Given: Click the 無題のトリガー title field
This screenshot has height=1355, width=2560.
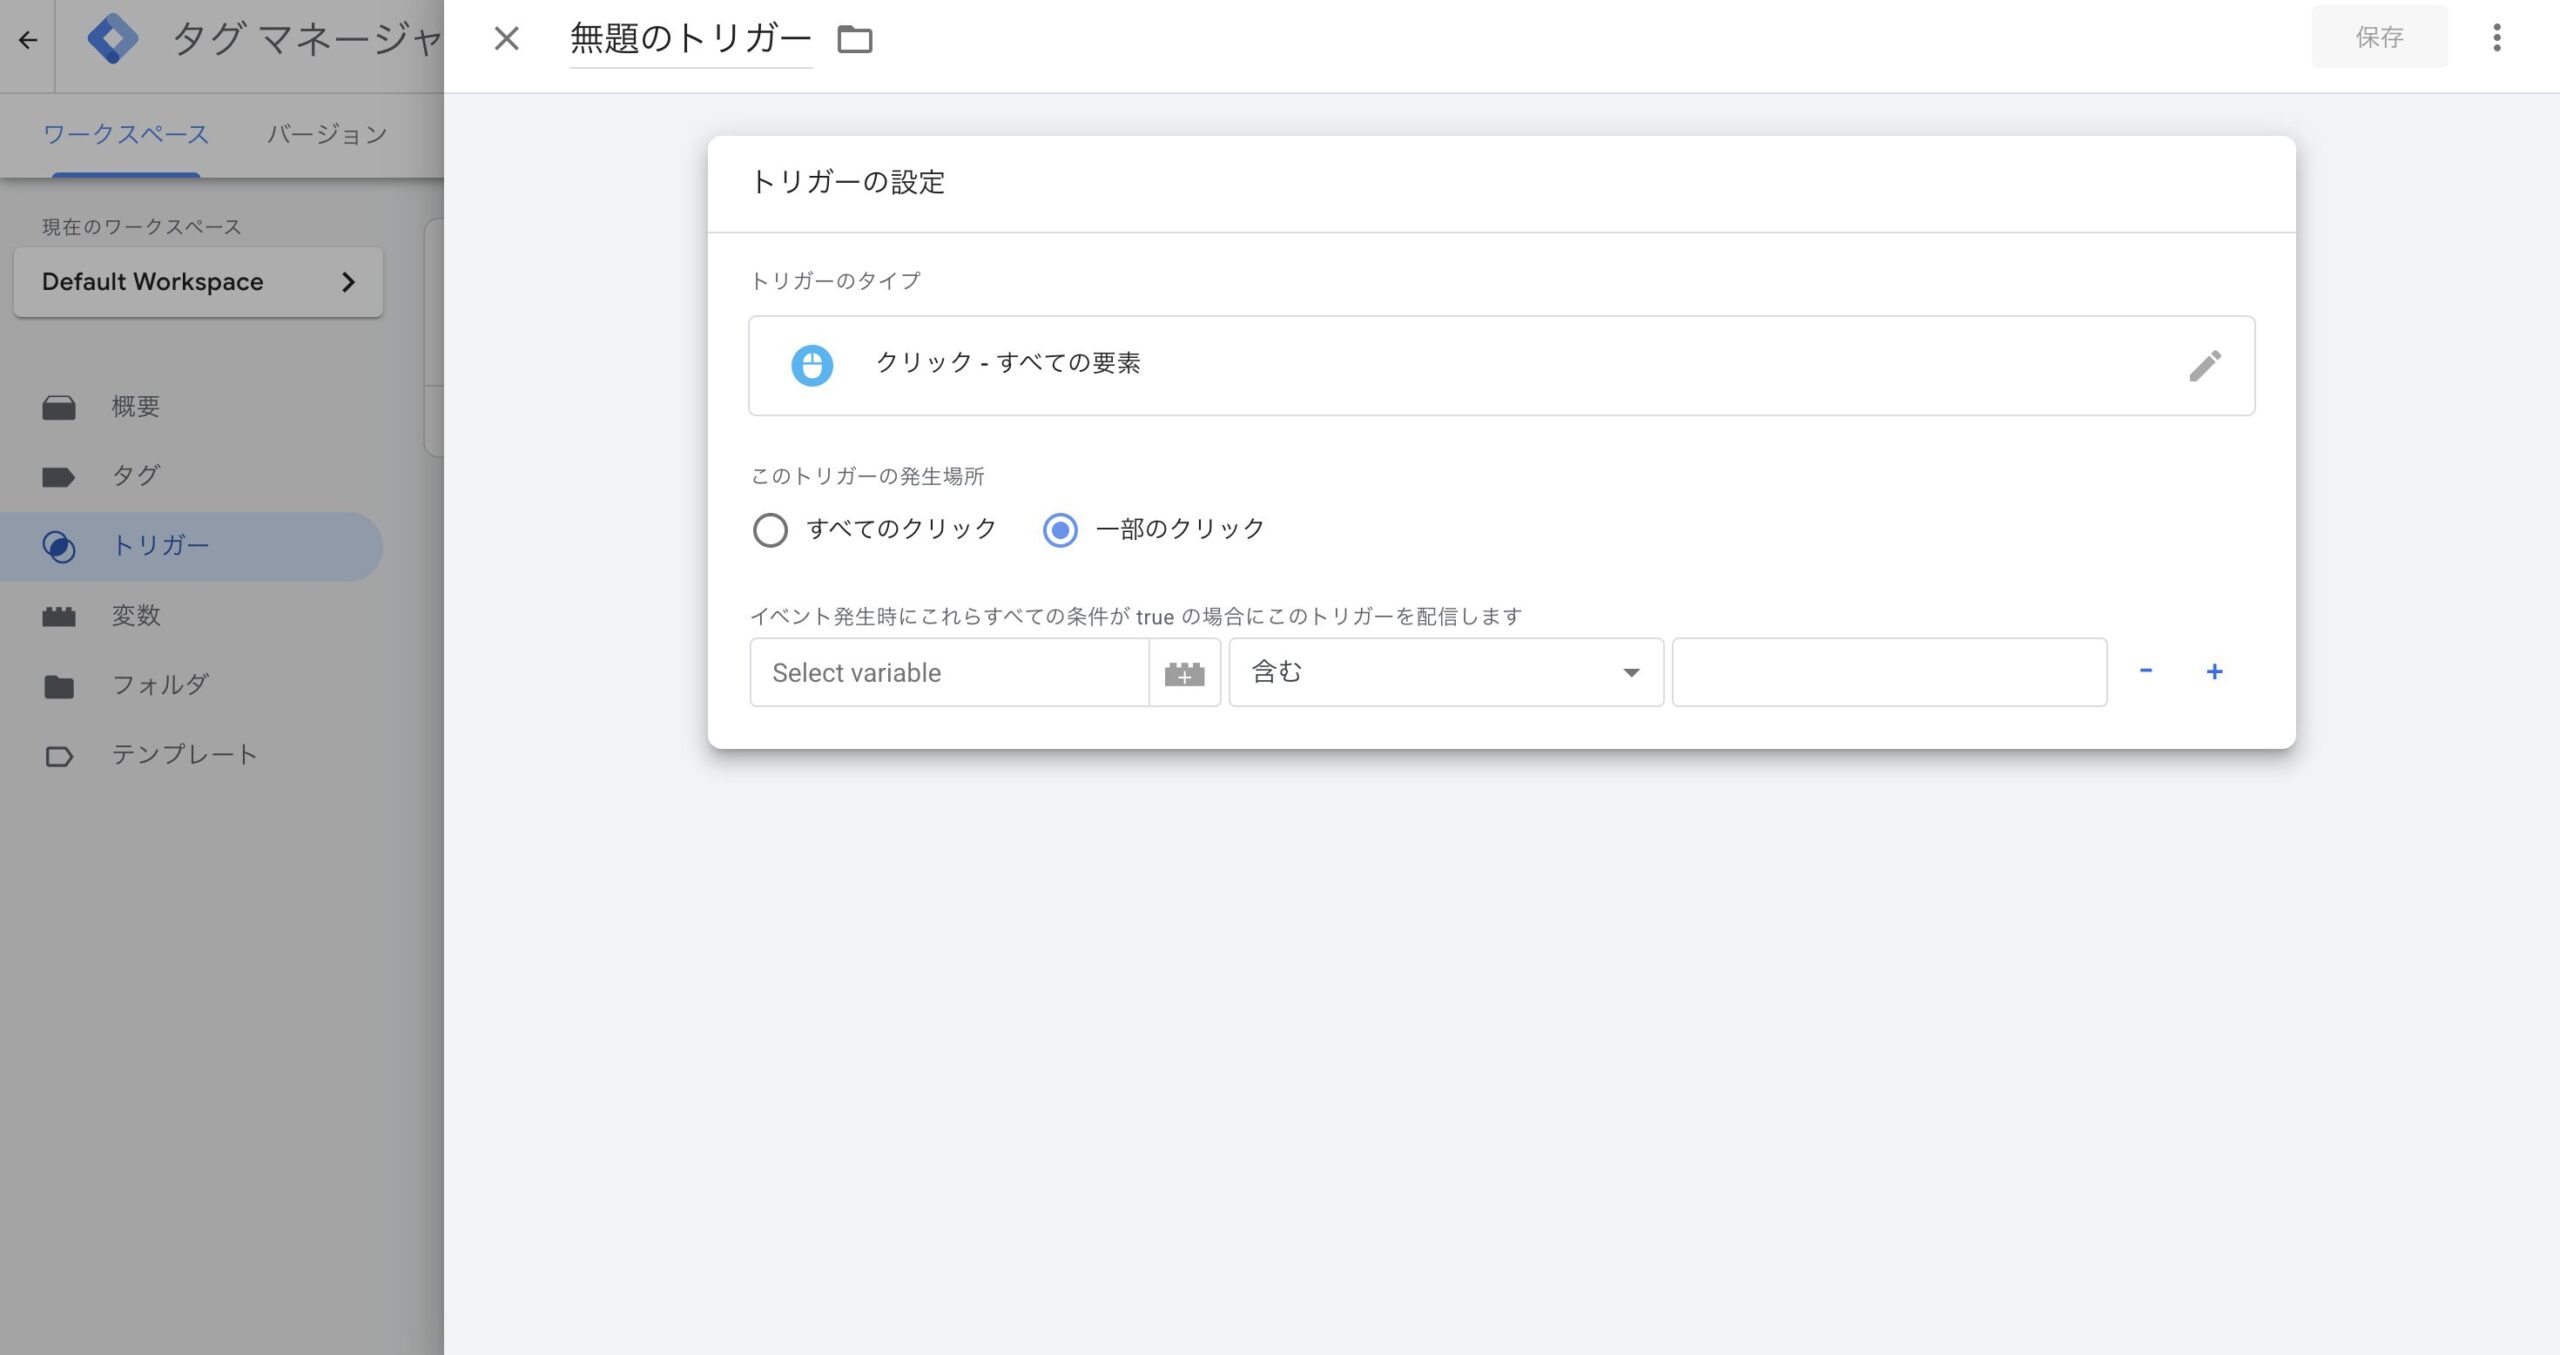Looking at the screenshot, I should [x=690, y=39].
